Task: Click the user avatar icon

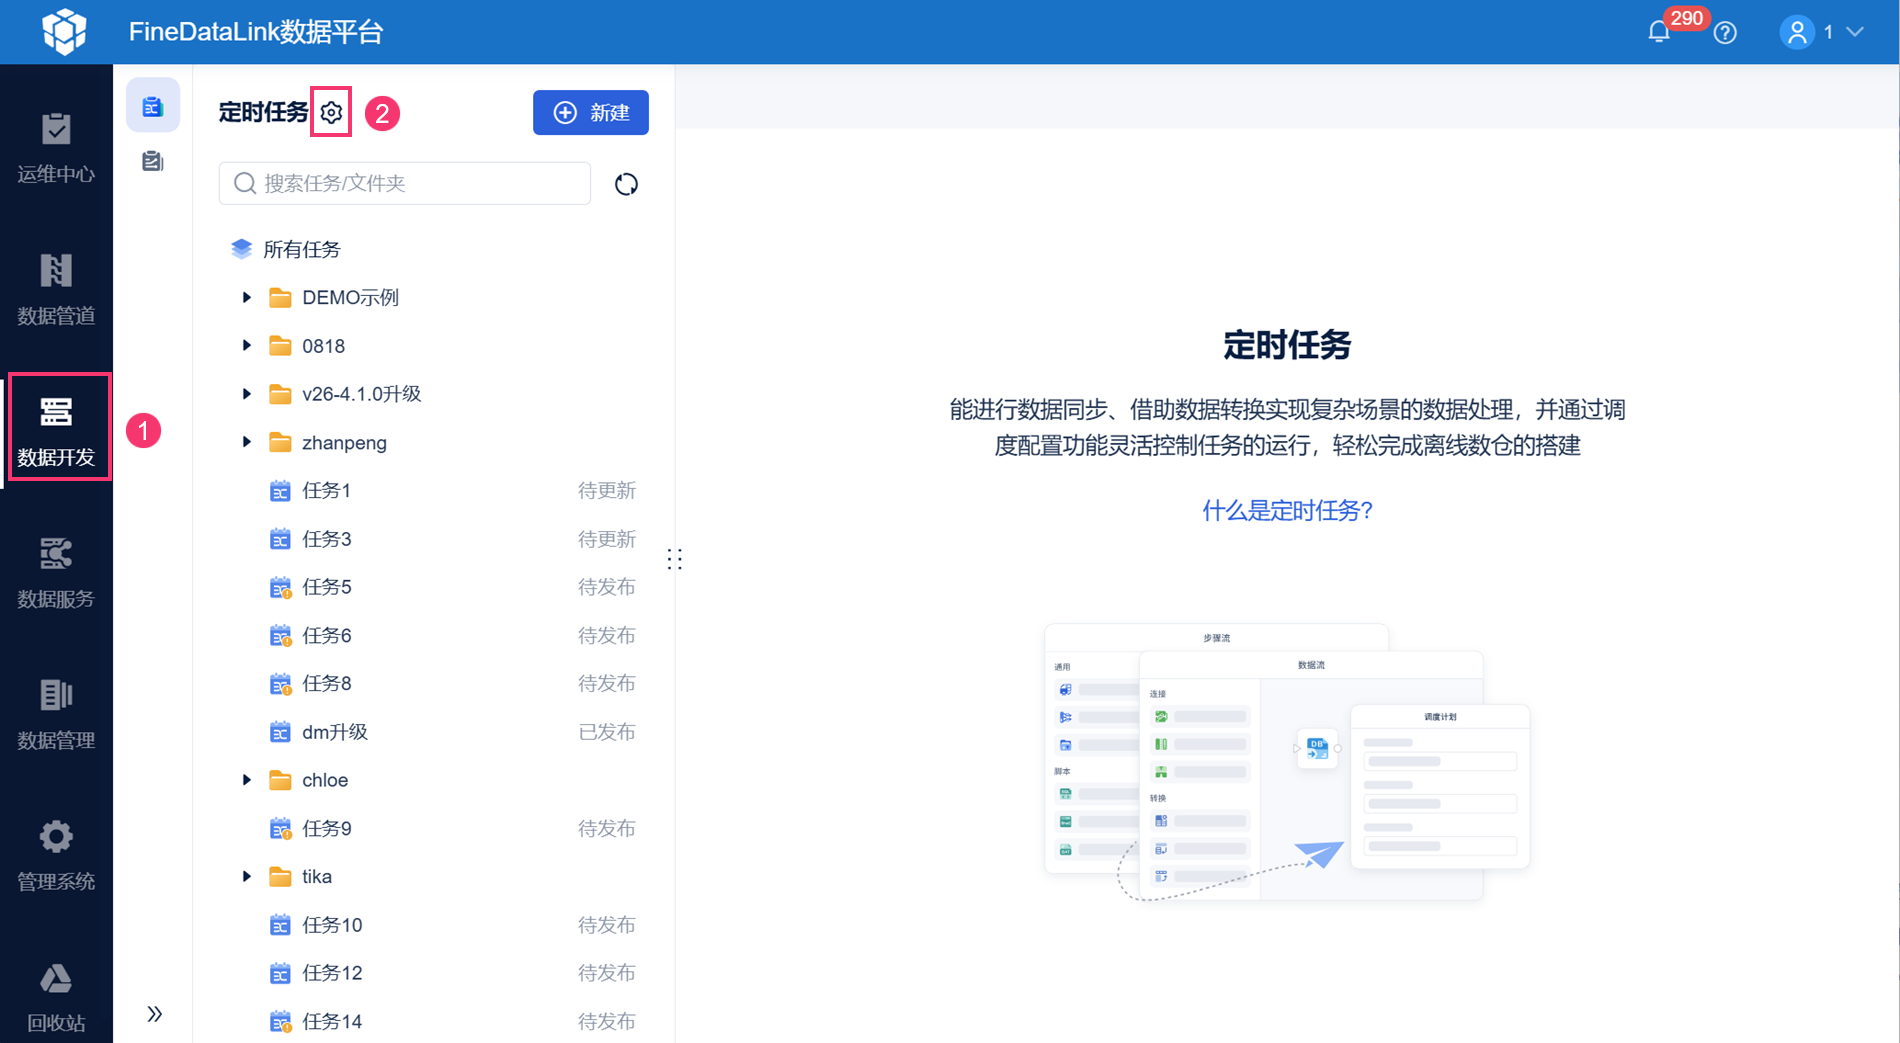Action: [1797, 32]
